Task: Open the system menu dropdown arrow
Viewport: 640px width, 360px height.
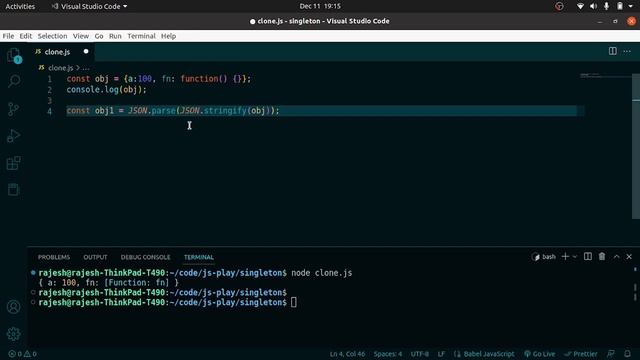Action: click(631, 6)
